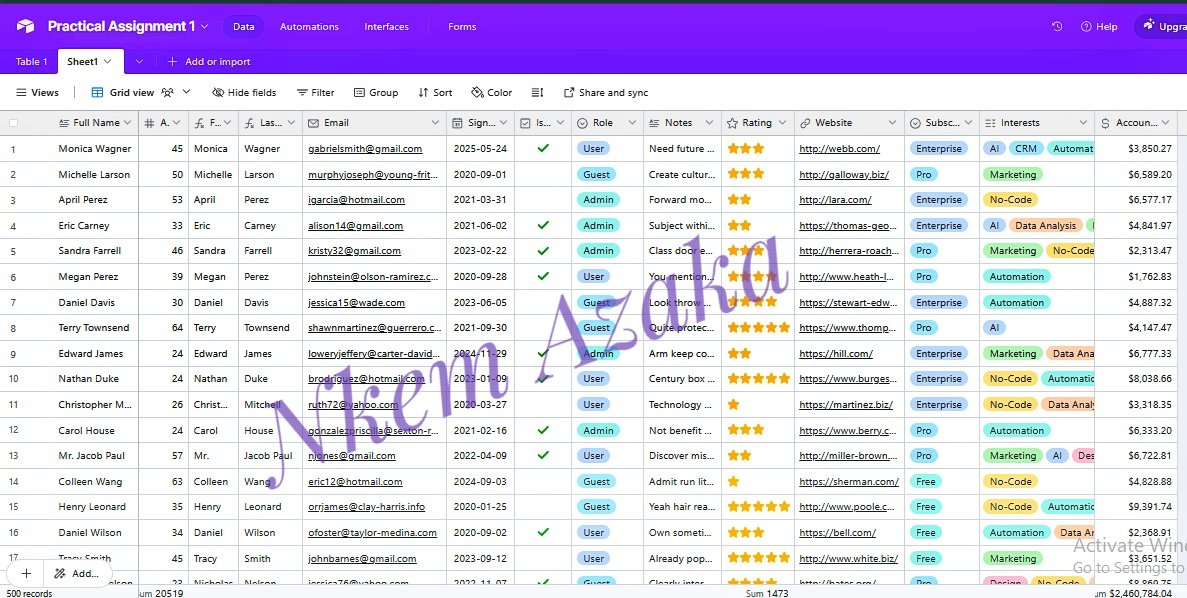The image size is (1187, 598).
Task: Open the https://bell.com/ website link
Action: point(837,533)
